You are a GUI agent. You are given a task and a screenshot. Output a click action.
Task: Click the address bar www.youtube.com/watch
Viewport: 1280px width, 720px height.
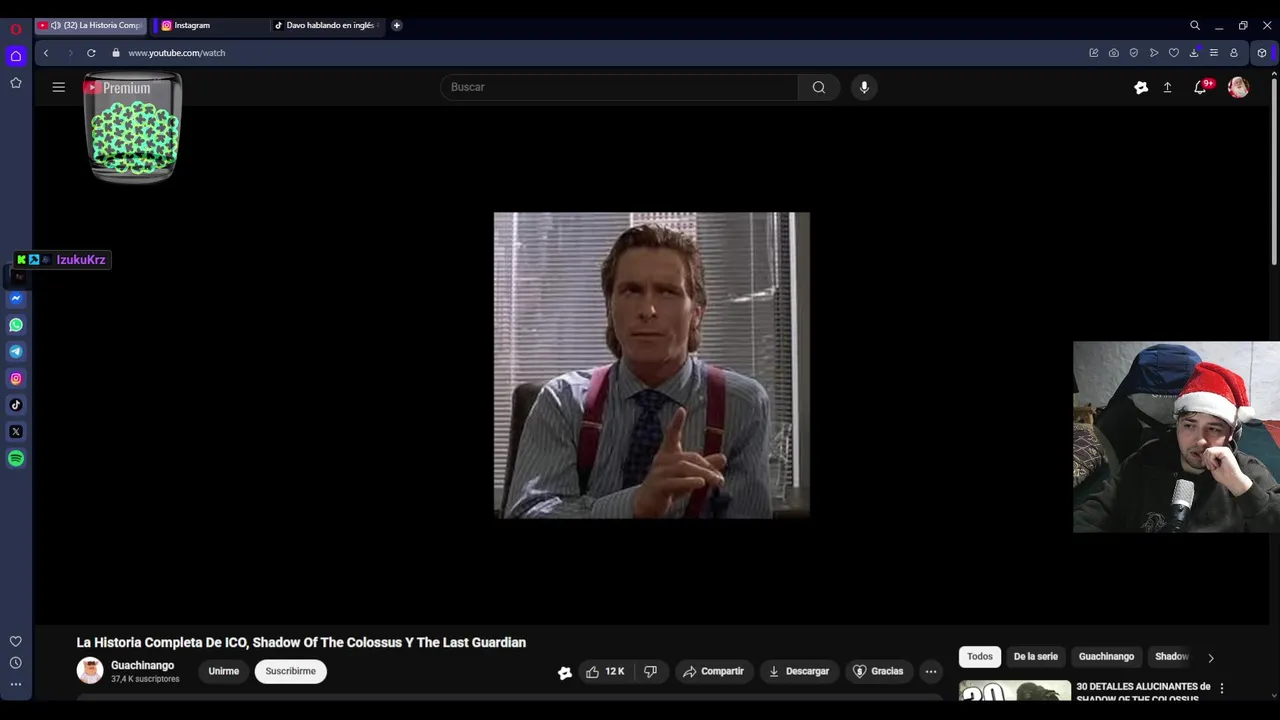coord(177,53)
